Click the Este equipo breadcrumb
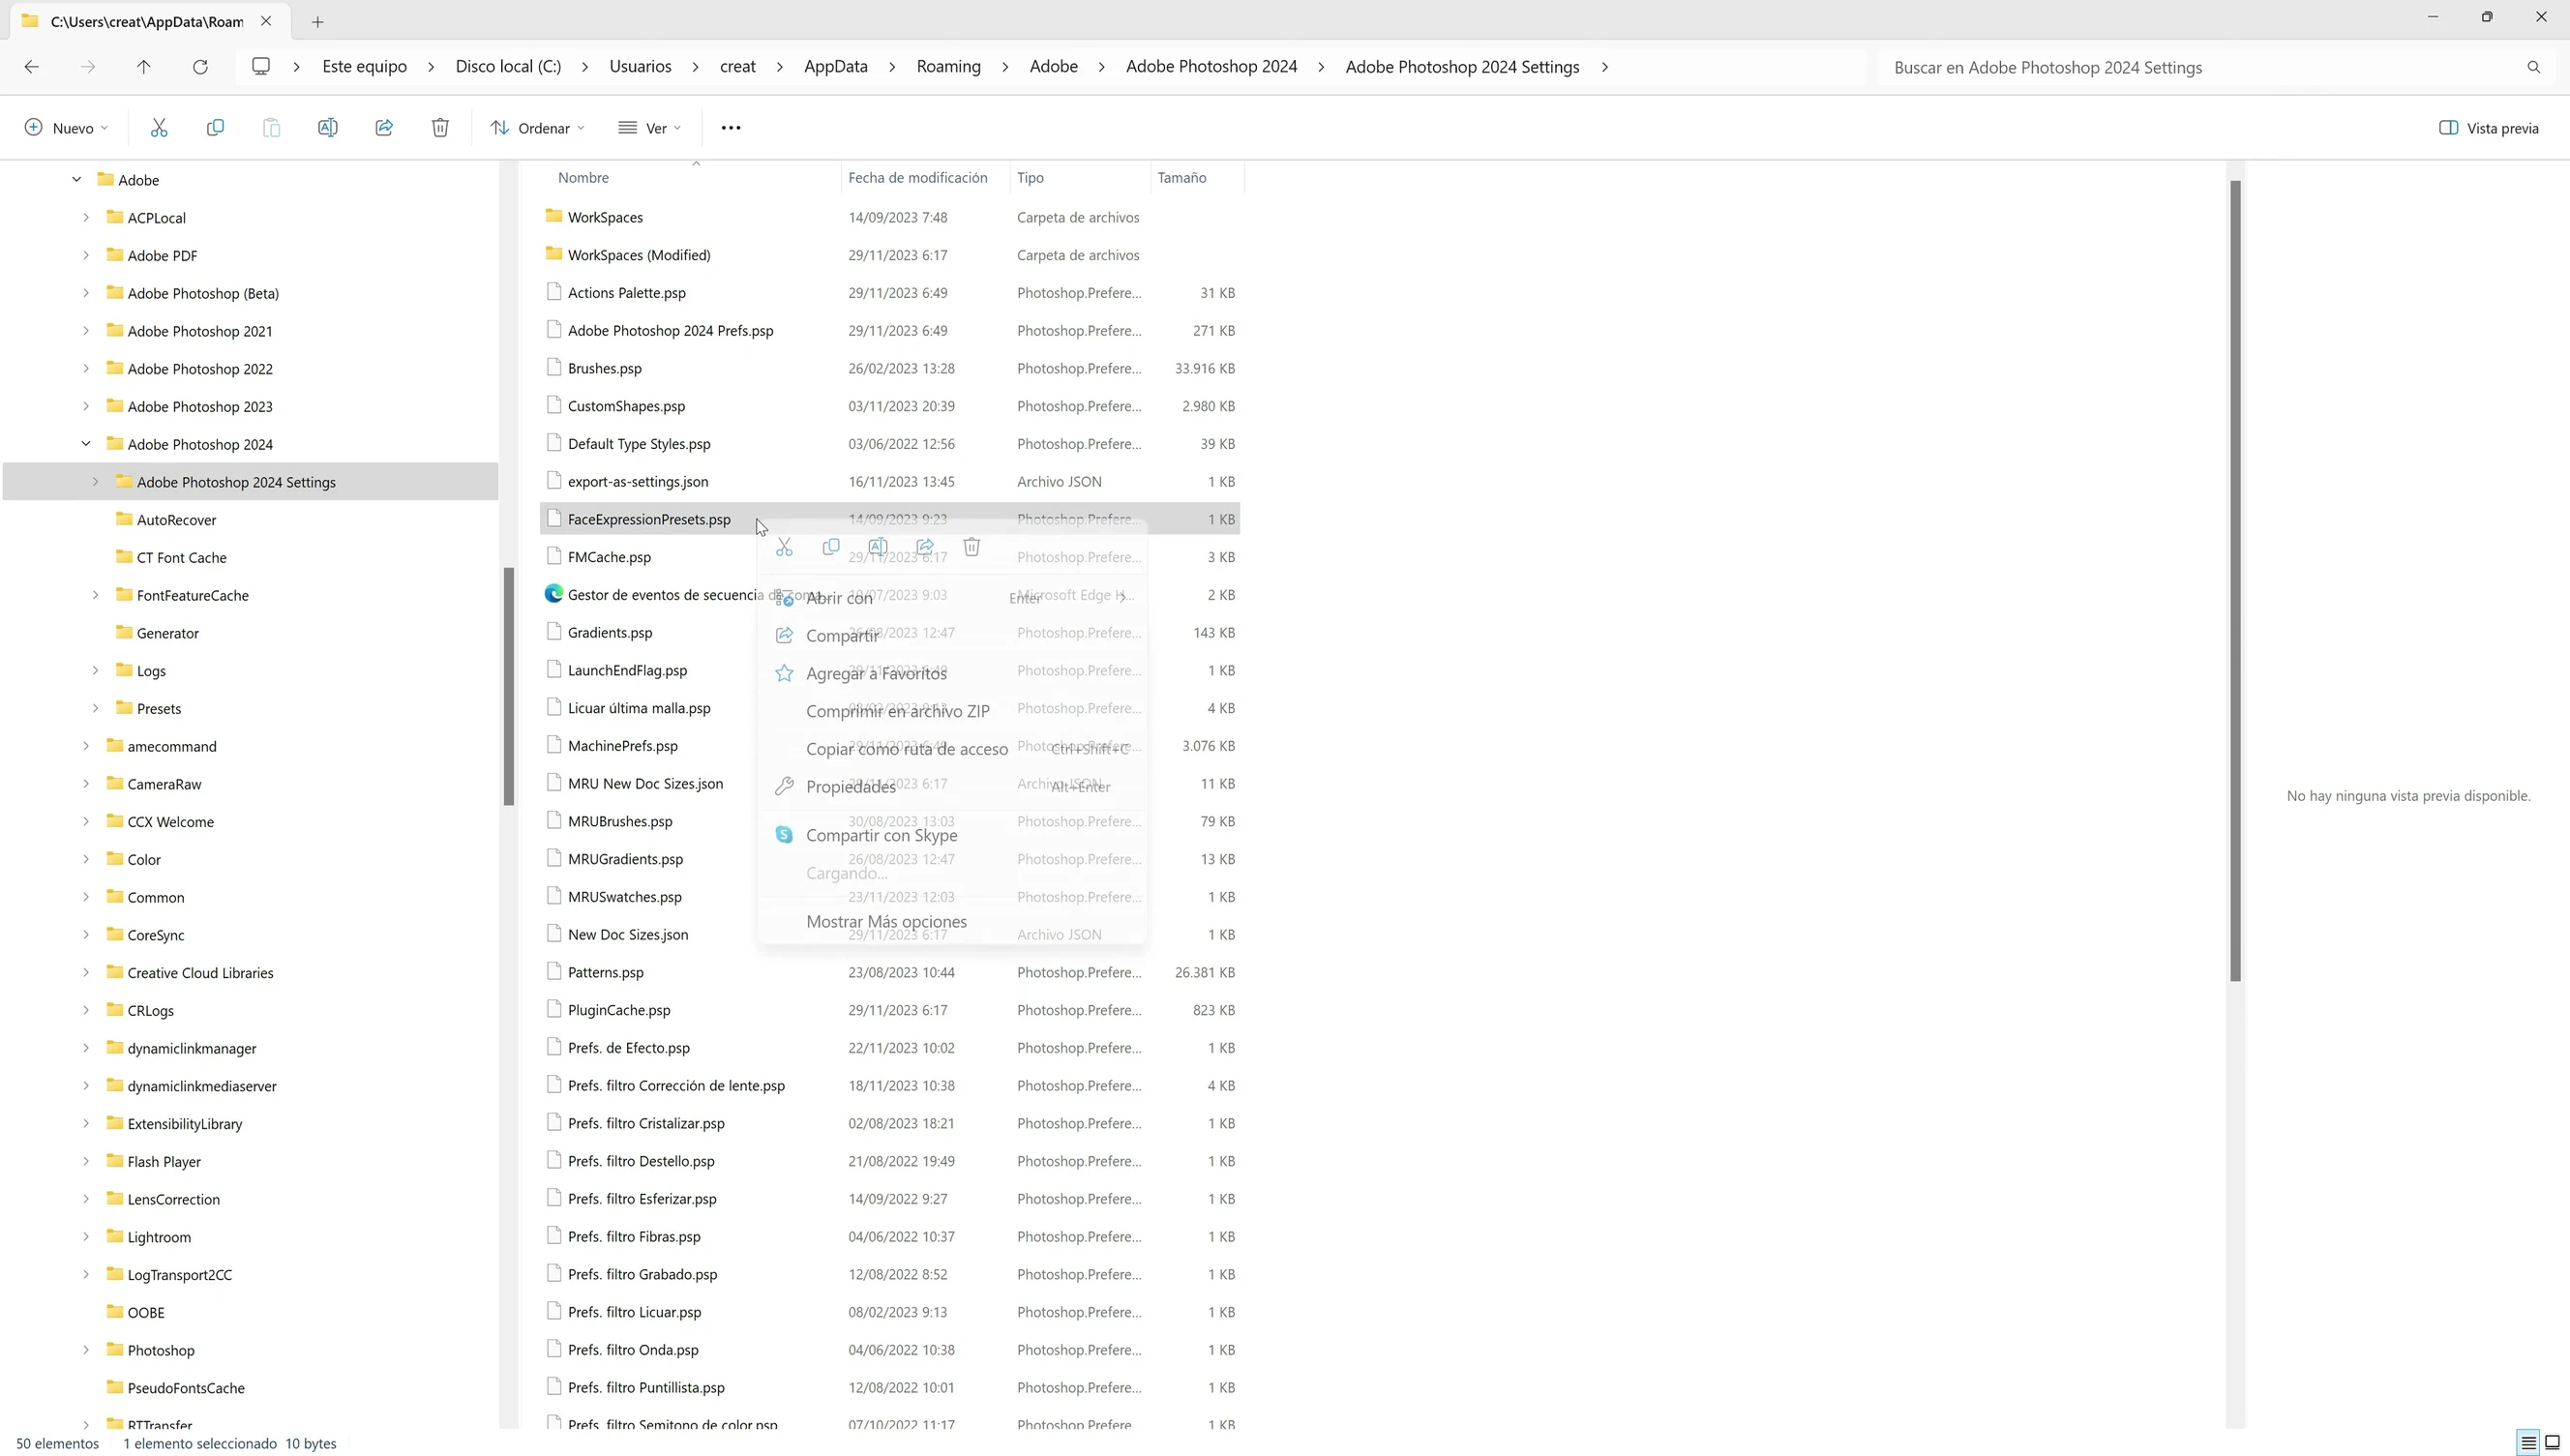This screenshot has height=1456, width=2570. click(365, 67)
